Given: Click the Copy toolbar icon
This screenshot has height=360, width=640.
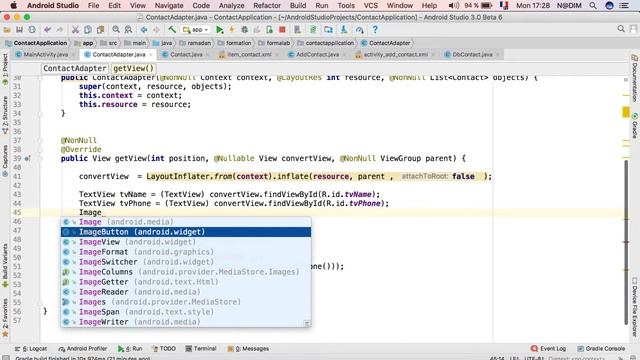Looking at the screenshot, I should click(x=88, y=30).
